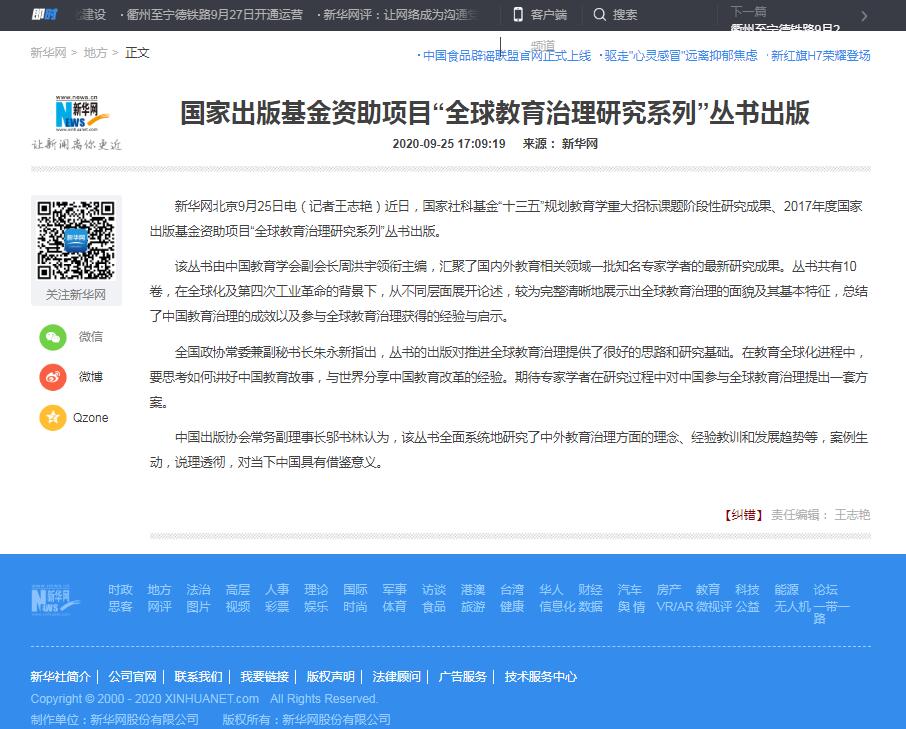Click the Qzone star icon
Viewport: 906px width, 729px height.
click(x=53, y=417)
